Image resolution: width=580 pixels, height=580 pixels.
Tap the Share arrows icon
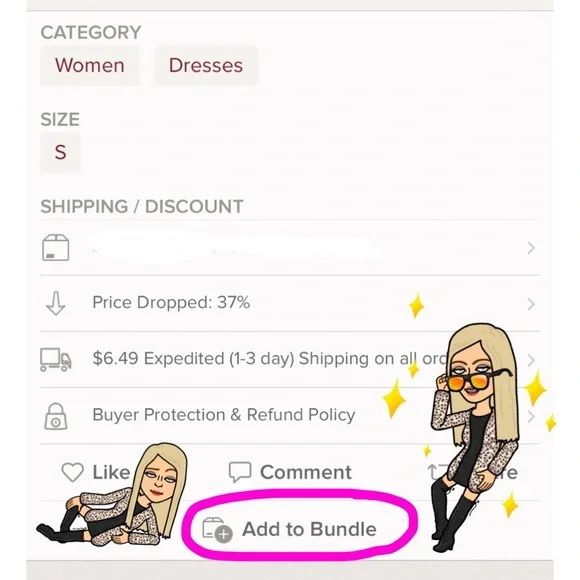[436, 472]
